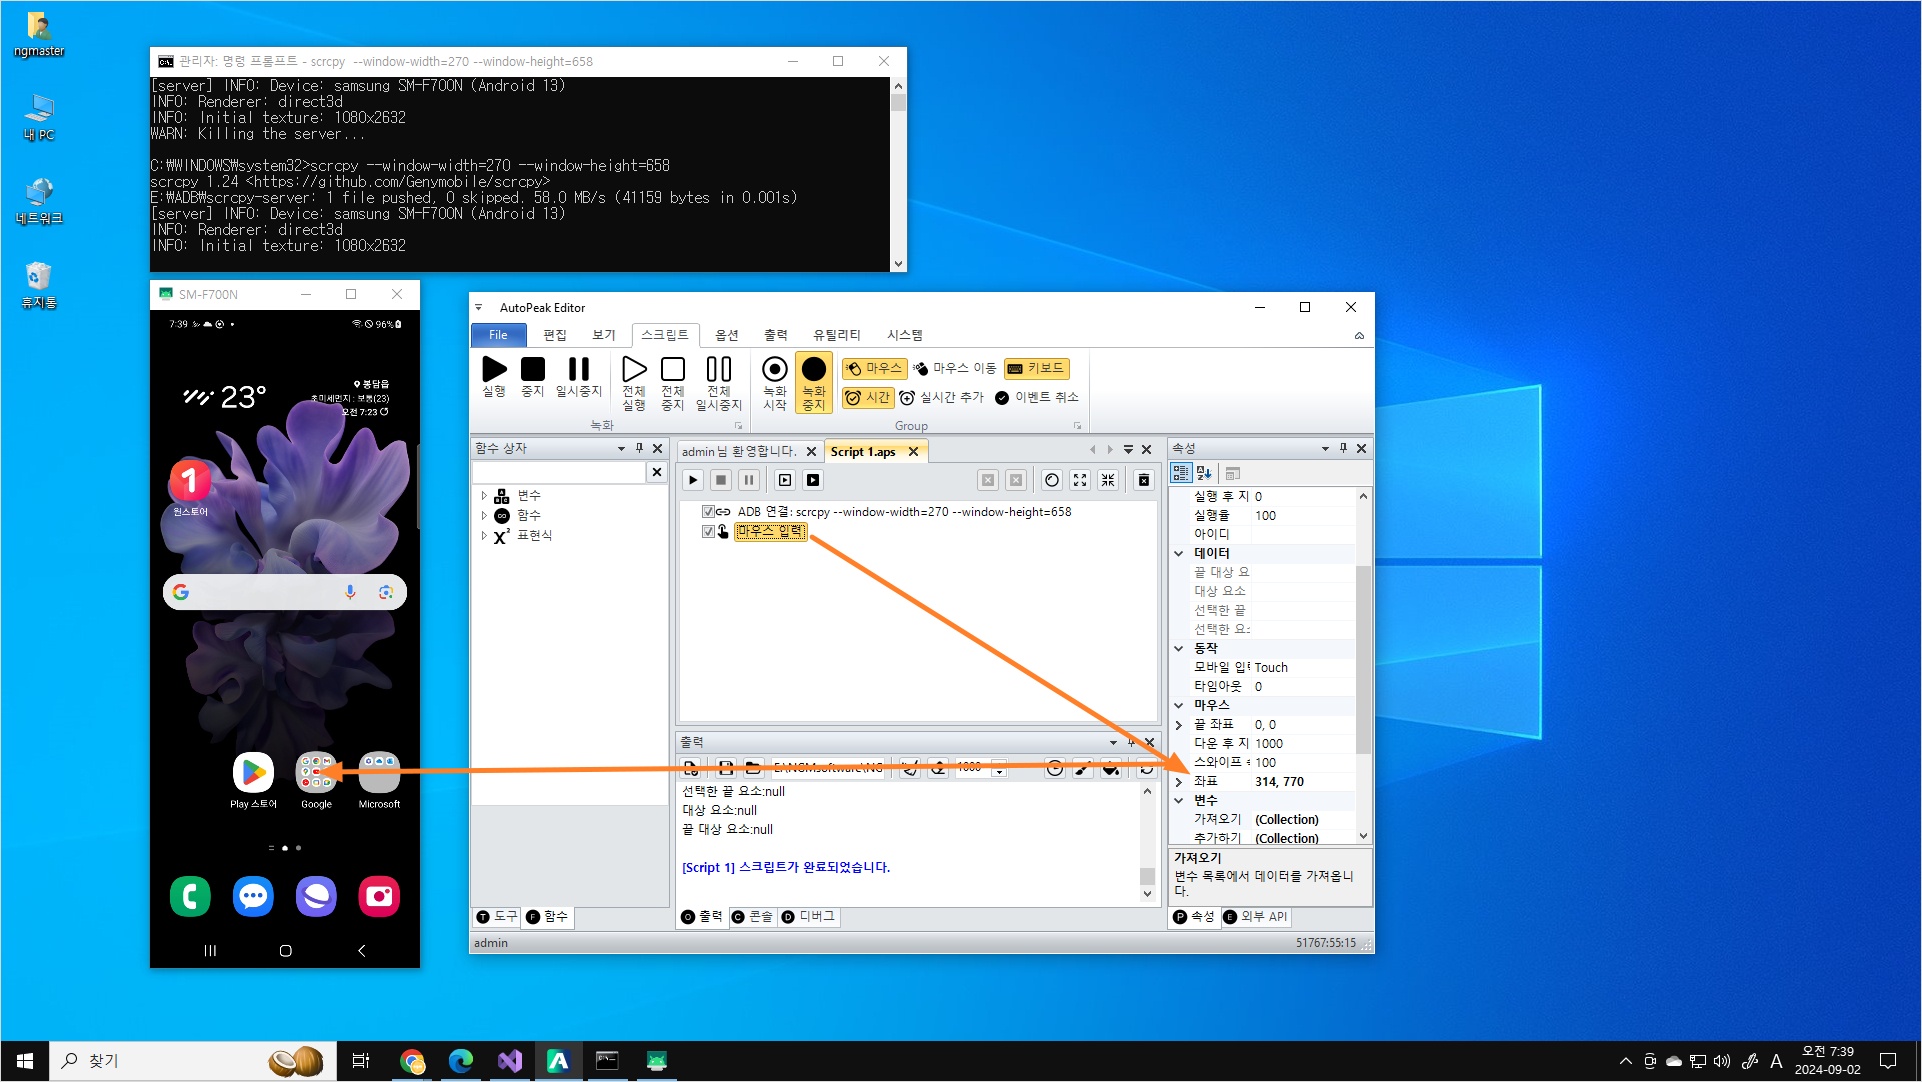This screenshot has width=1922, height=1082.
Task: Toggle the 키보드 recording option
Action: pos(1036,369)
